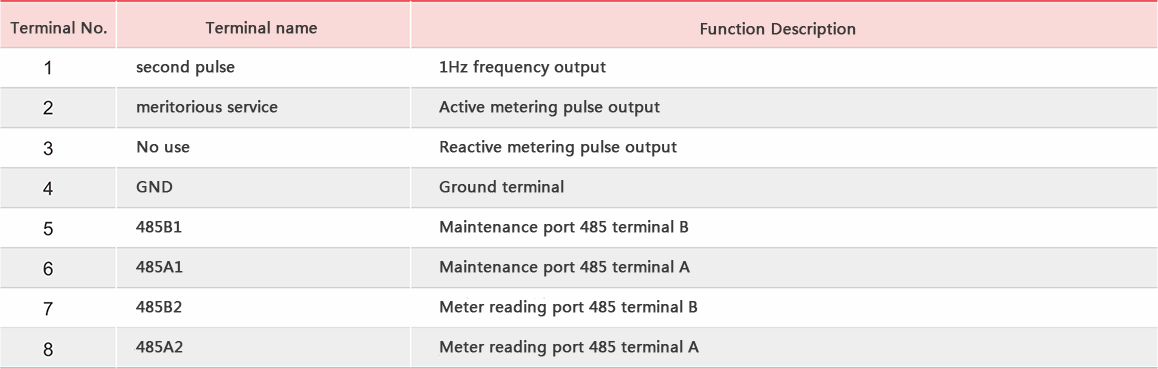
Task: Click 'Active metering pulse output' text
Action: (x=549, y=108)
